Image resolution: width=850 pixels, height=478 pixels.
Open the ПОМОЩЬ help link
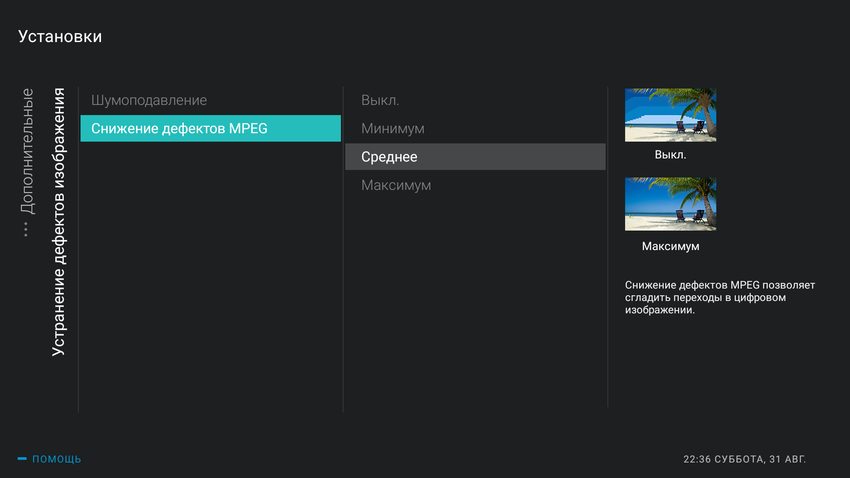coord(56,459)
